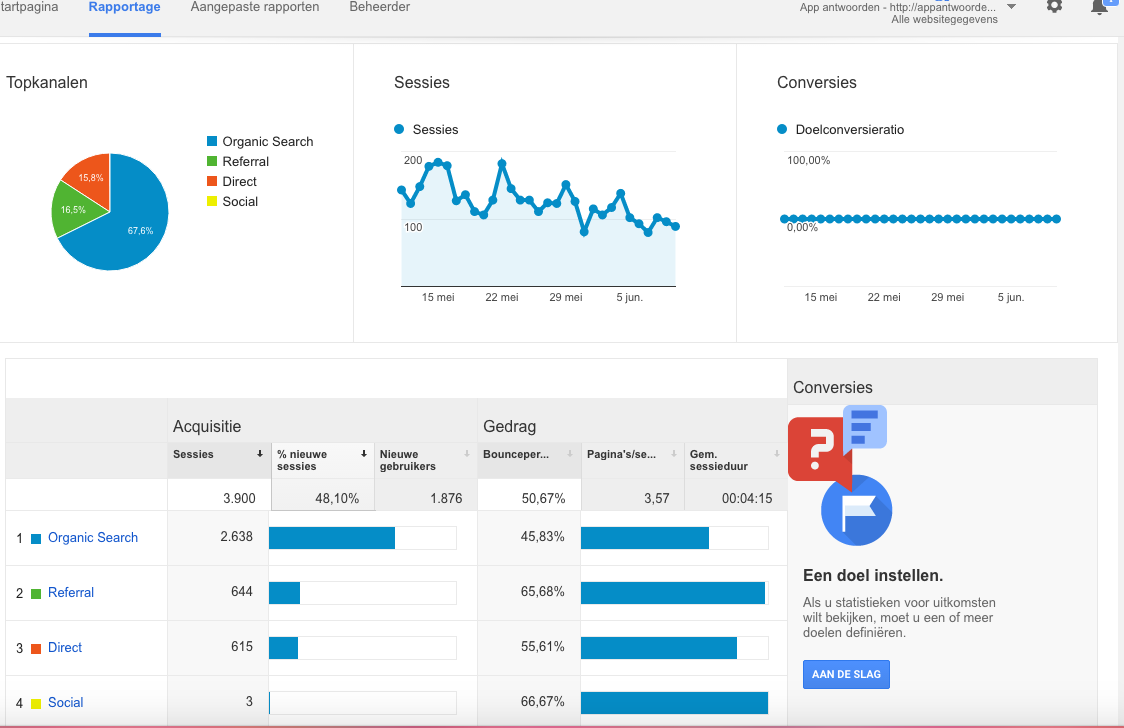The image size is (1124, 728).
Task: Open the Referral channel link
Action: tap(71, 593)
